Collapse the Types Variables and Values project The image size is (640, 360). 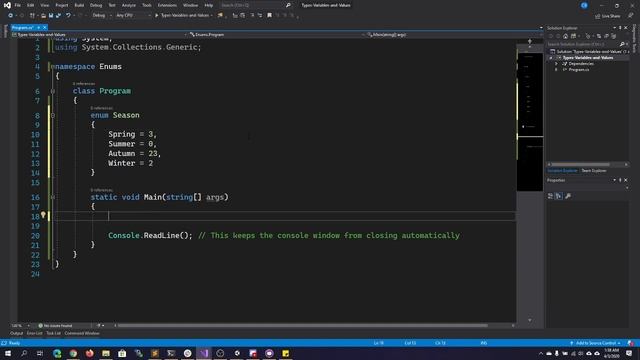click(x=551, y=58)
